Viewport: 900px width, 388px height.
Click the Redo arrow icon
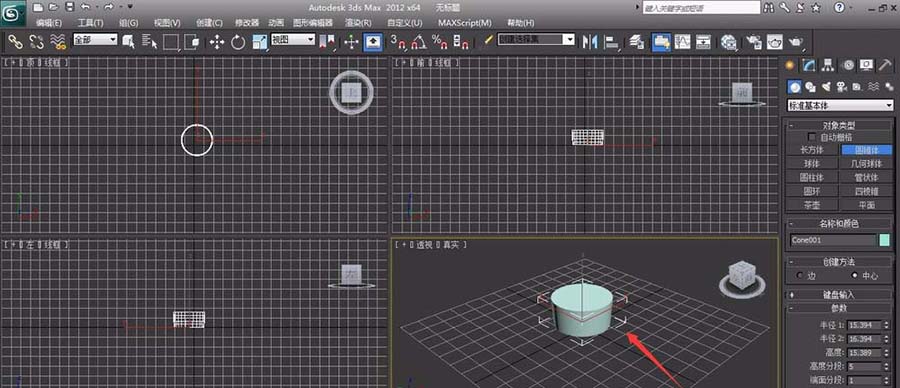pyautogui.click(x=110, y=7)
